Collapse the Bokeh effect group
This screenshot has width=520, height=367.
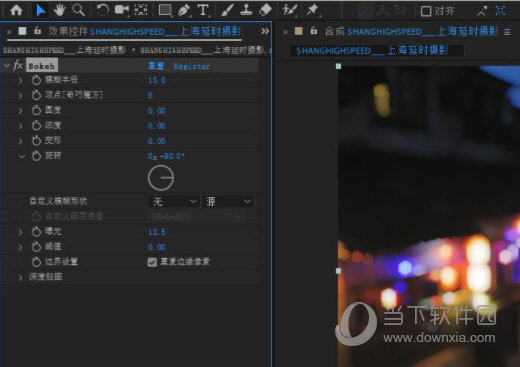coord(7,66)
